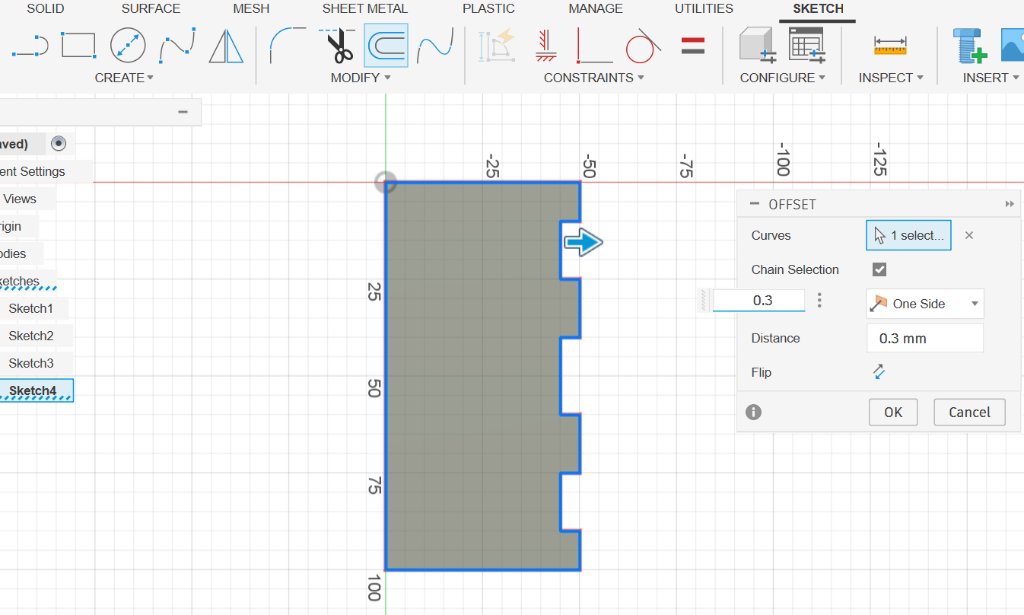Viewport: 1024px width, 615px height.
Task: Clear the Curves selection with X
Action: coord(969,236)
